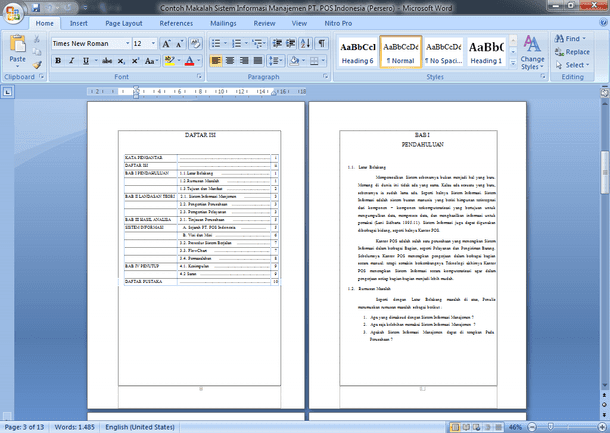Viewport: 610px width, 433px height.
Task: Apply subscript formatting
Action: click(x=121, y=61)
